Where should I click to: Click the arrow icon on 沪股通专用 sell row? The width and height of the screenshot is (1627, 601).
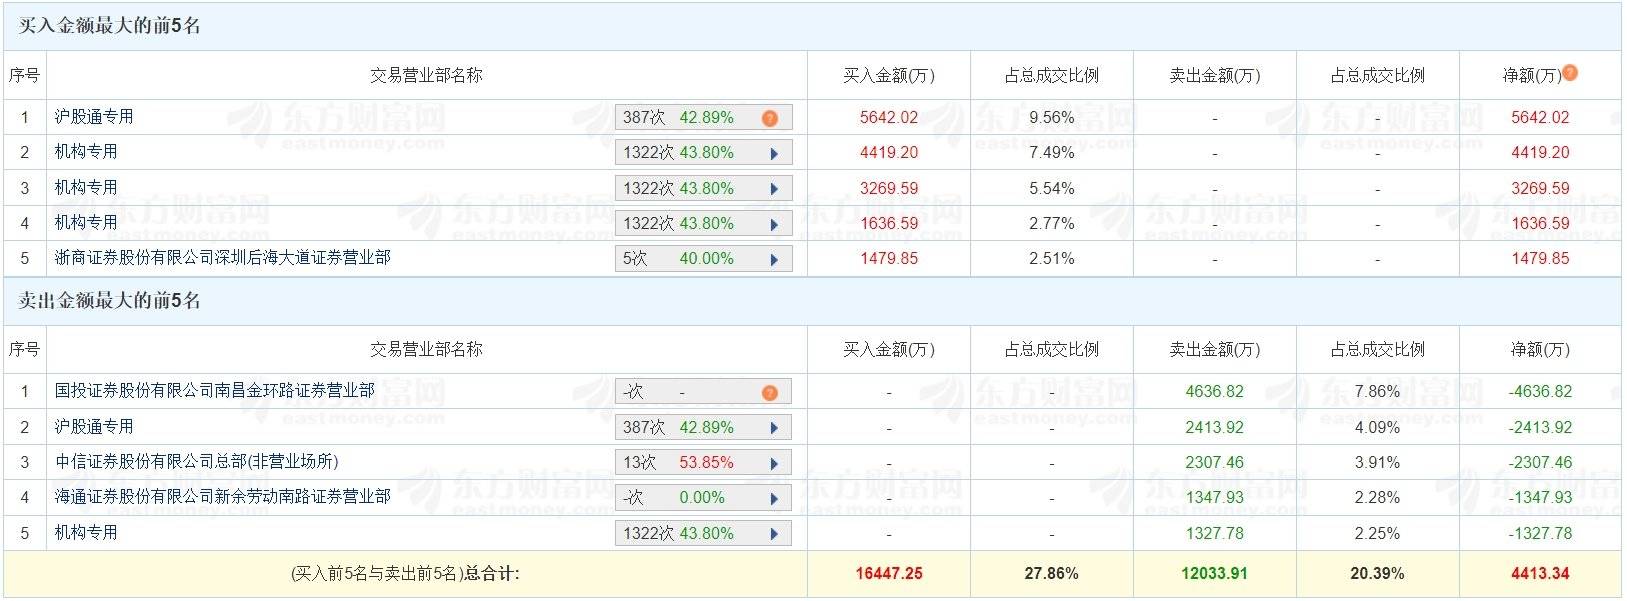[x=774, y=427]
